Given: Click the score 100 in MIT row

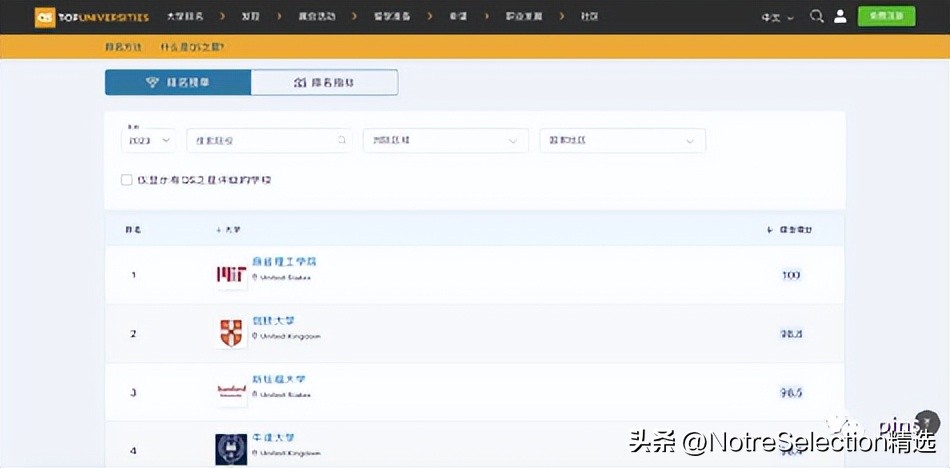Looking at the screenshot, I should (791, 275).
